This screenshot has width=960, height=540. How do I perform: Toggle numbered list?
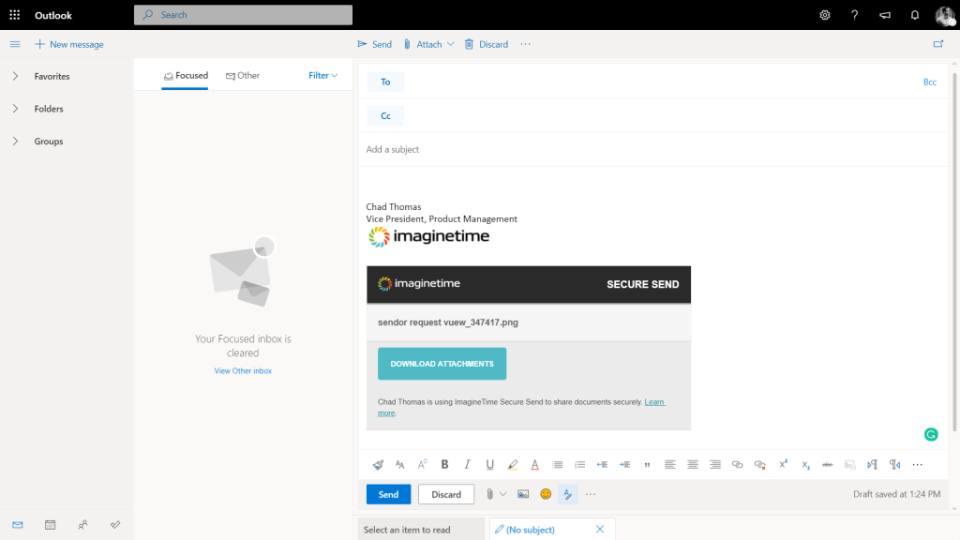[x=580, y=465]
